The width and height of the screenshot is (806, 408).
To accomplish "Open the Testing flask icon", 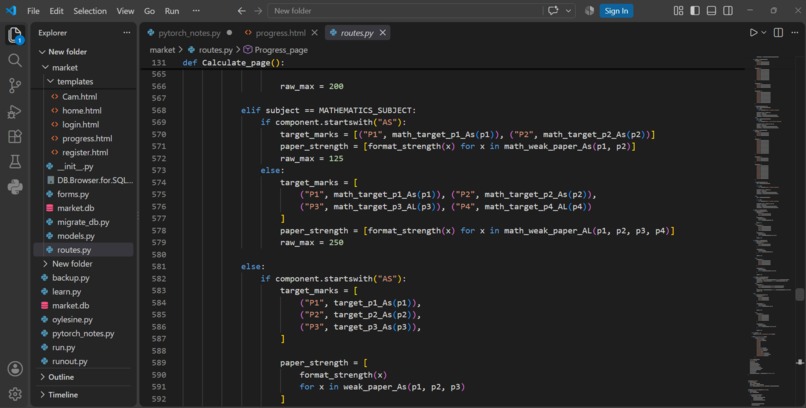I will coord(15,161).
